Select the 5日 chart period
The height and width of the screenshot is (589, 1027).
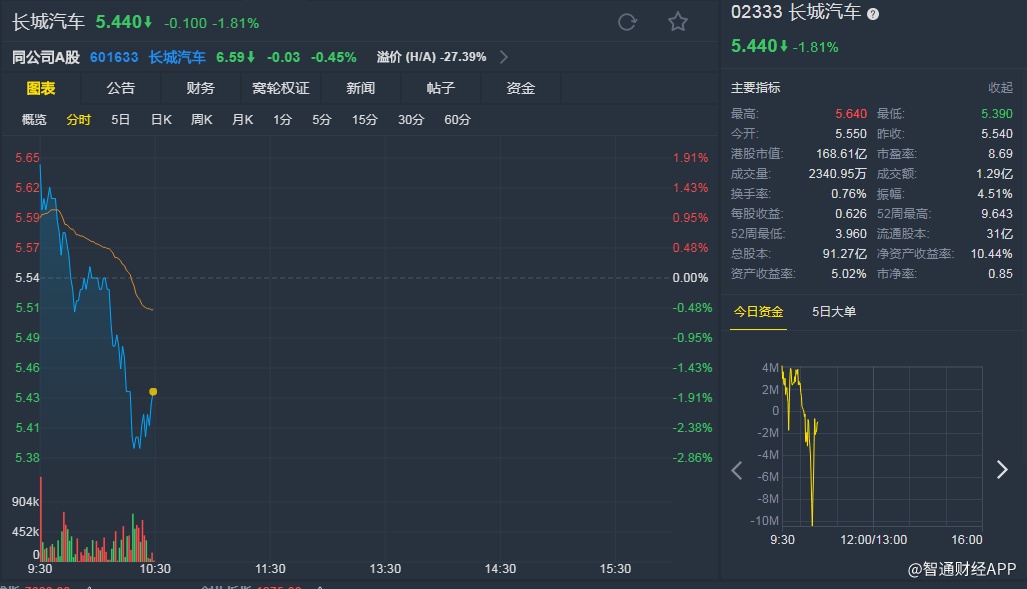click(121, 120)
